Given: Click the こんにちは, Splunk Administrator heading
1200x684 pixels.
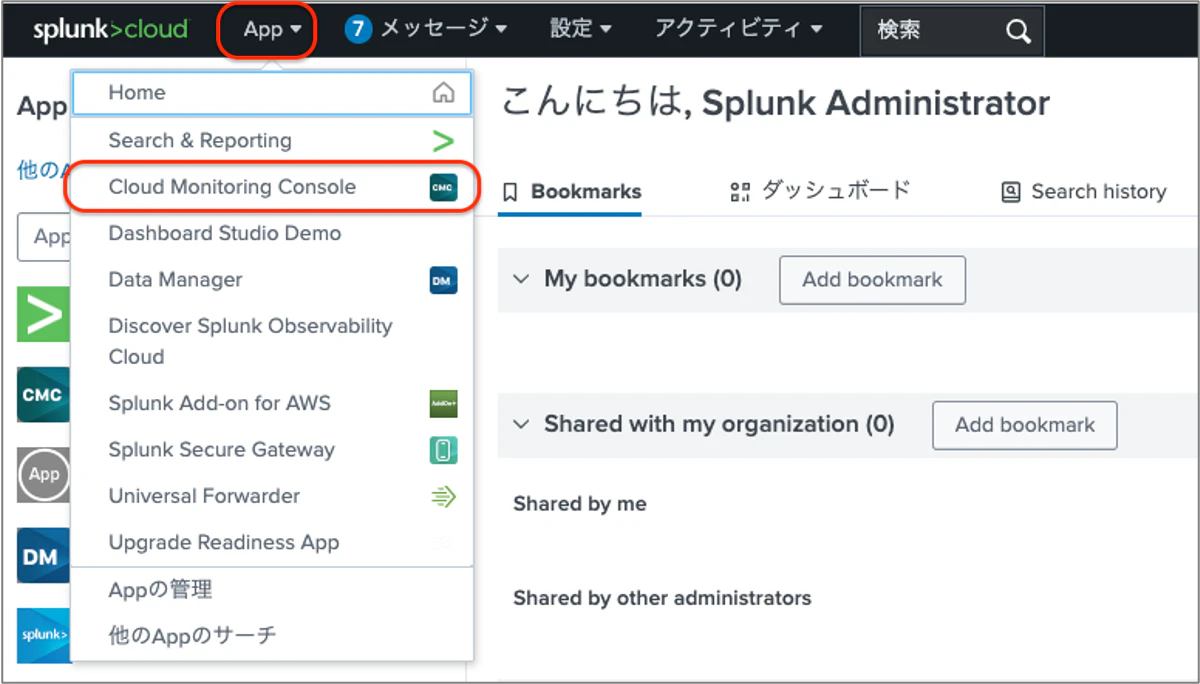Looking at the screenshot, I should (775, 103).
